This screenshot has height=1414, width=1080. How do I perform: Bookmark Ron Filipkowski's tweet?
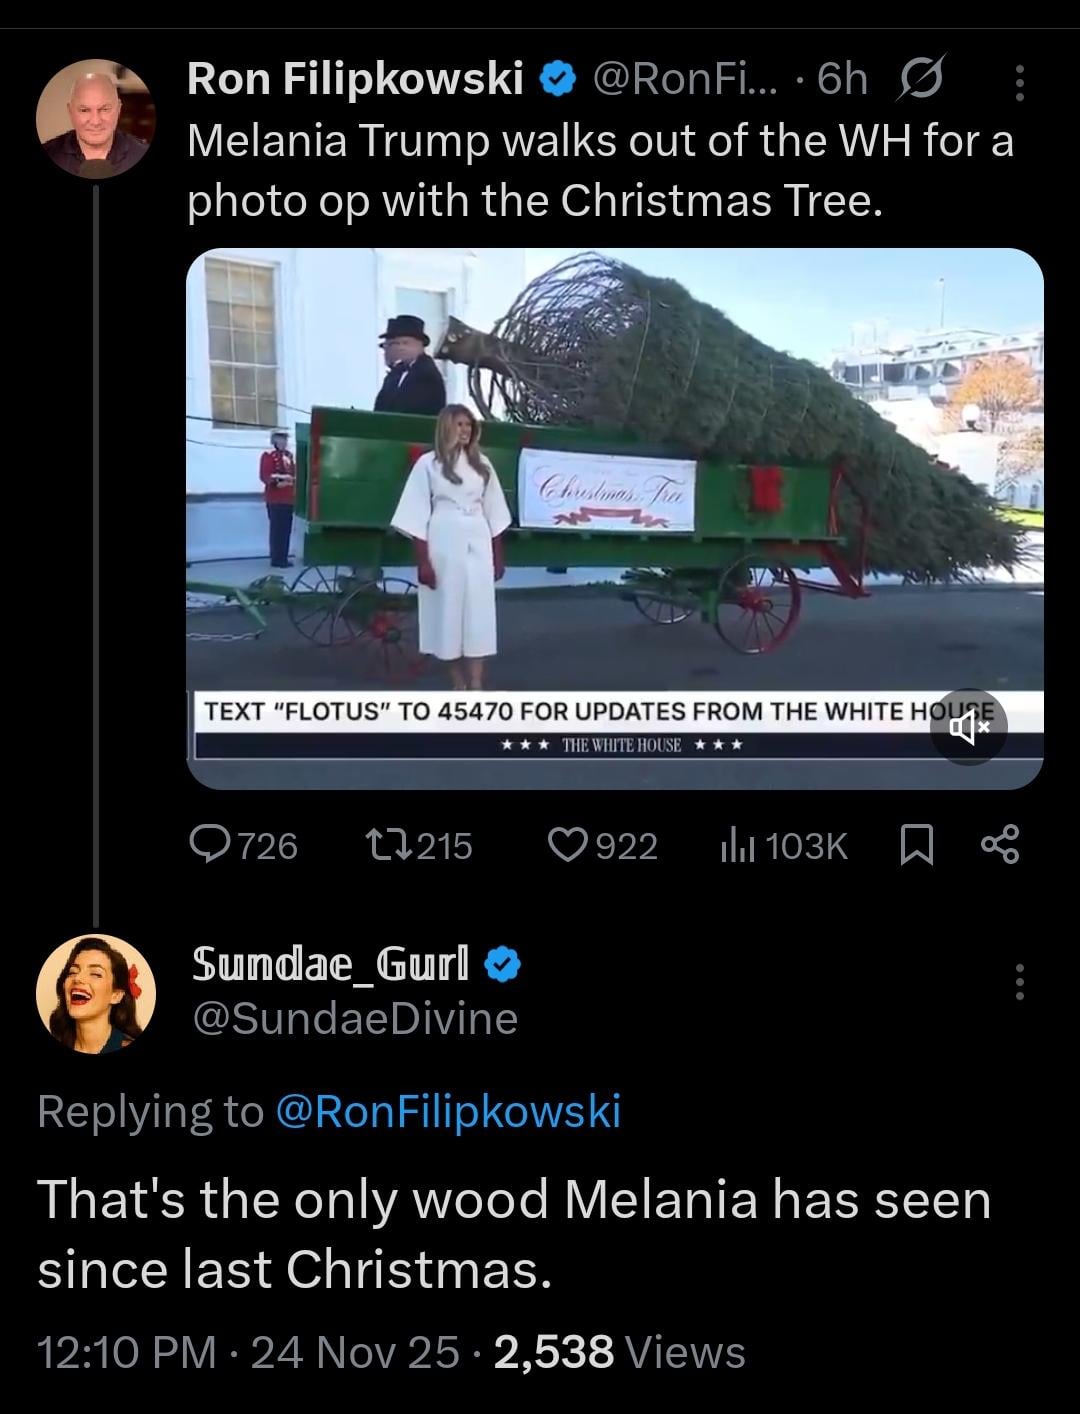pyautogui.click(x=917, y=846)
